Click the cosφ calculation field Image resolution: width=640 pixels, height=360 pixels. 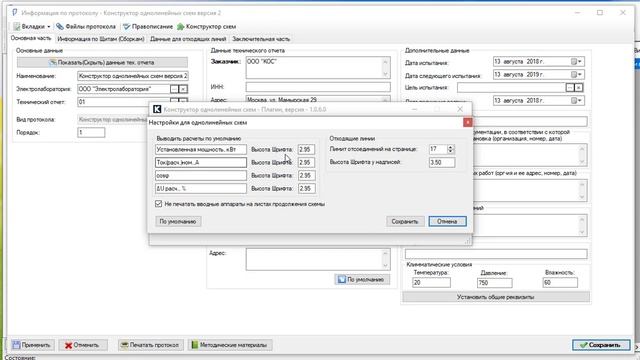pos(201,176)
